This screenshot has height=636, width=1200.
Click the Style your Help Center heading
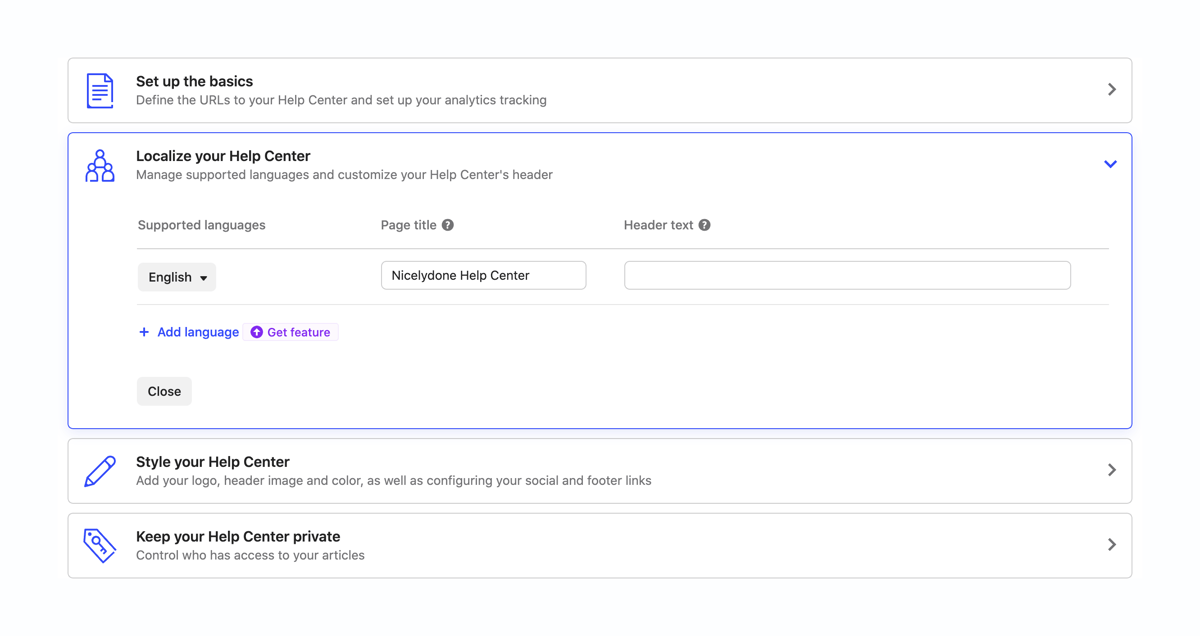pyautogui.click(x=213, y=461)
